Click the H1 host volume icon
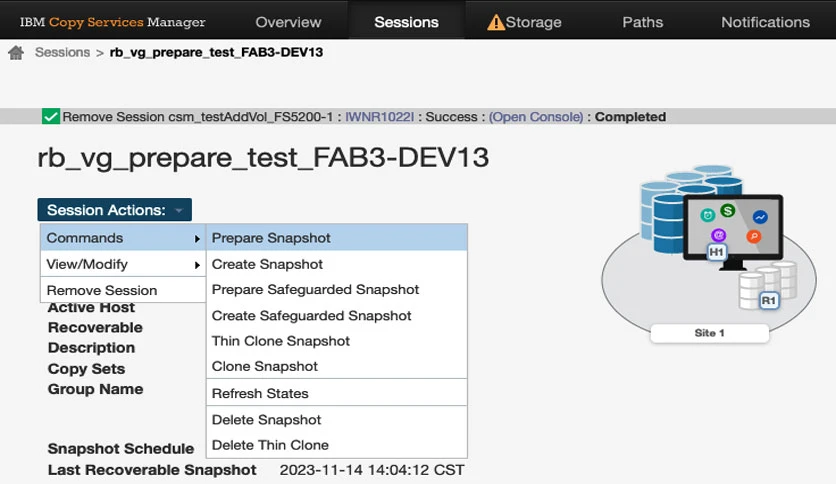Viewport: 836px width, 484px height. [x=716, y=252]
